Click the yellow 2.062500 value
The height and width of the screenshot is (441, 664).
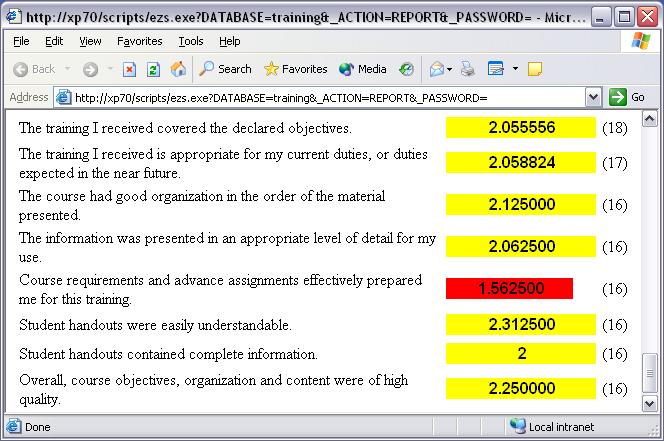(522, 246)
